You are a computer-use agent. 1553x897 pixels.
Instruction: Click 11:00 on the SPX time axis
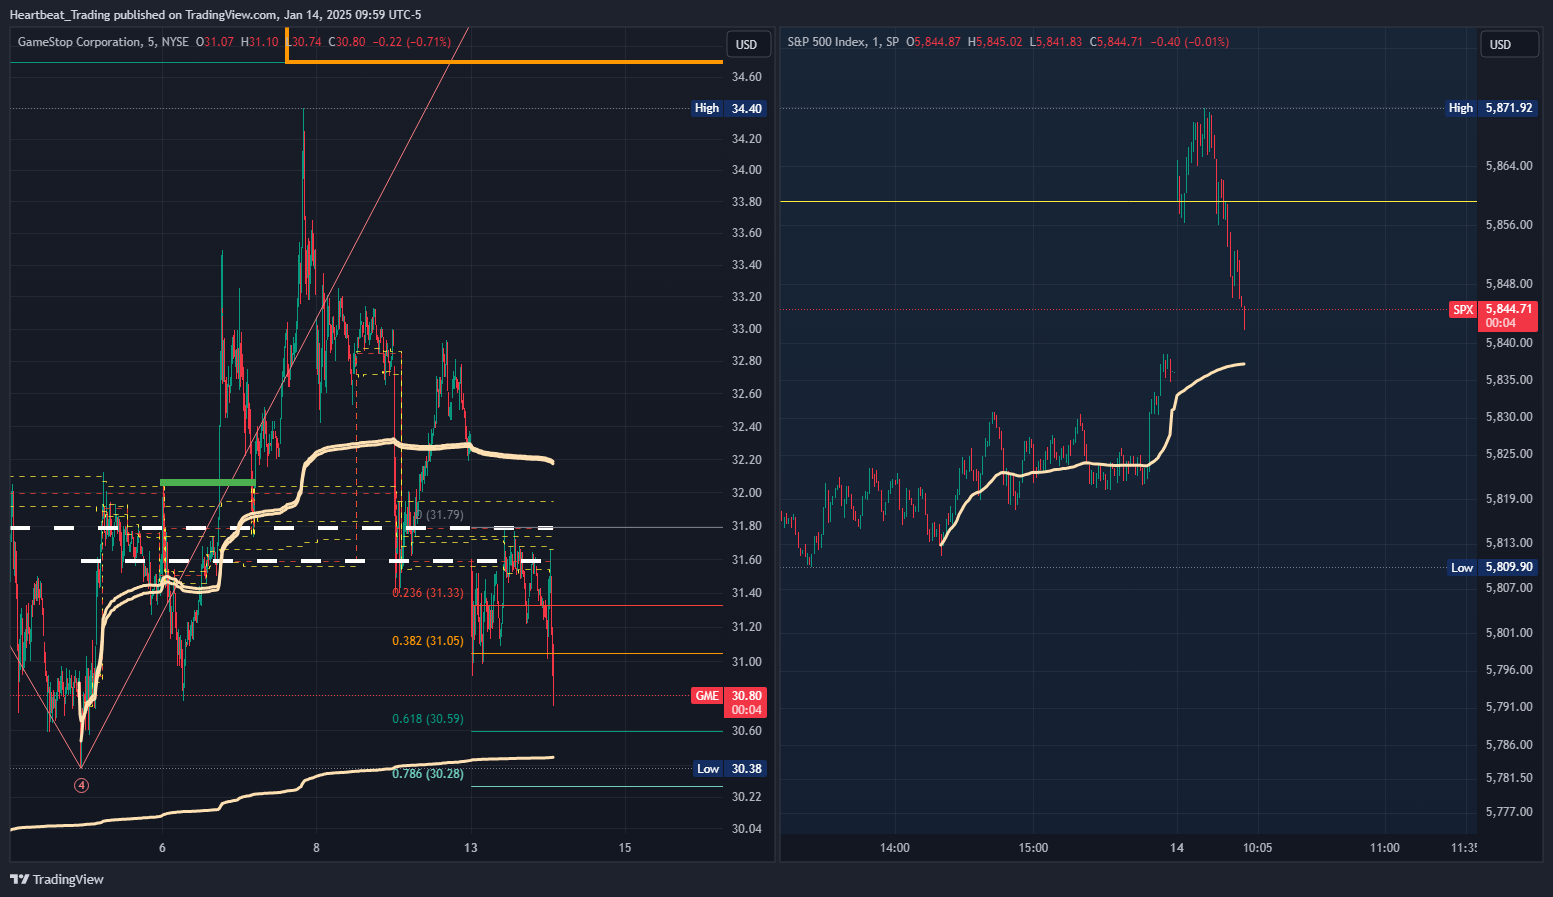click(1385, 848)
